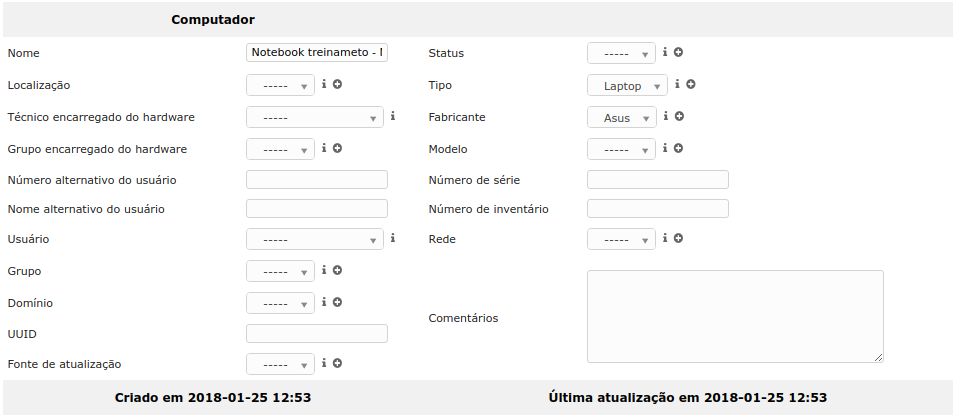Click the add icon next to Fabricante
The width and height of the screenshot is (954, 416).
pos(679,117)
